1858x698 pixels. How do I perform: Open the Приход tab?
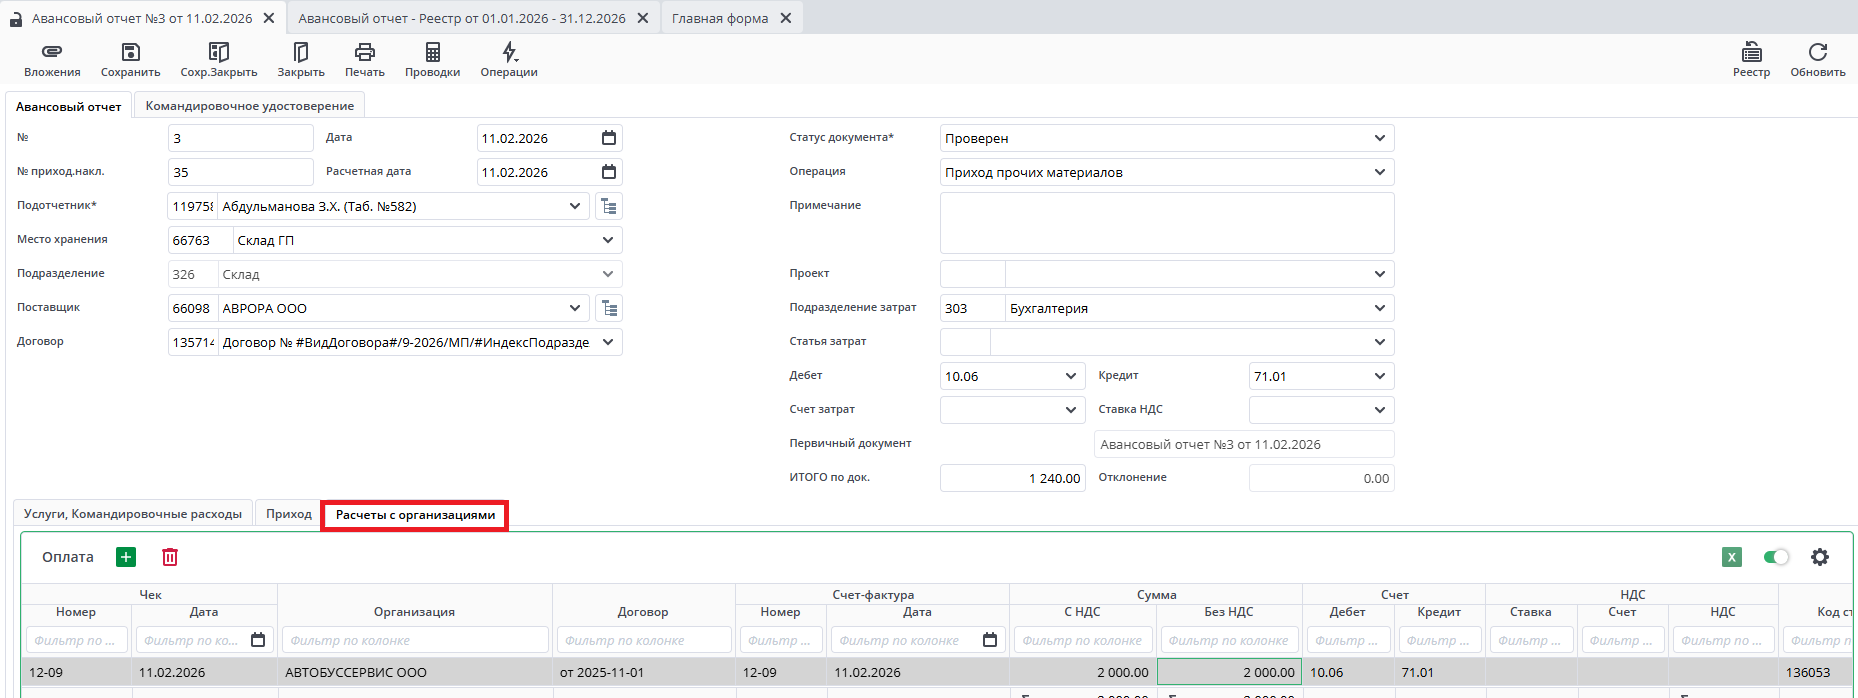(x=288, y=514)
